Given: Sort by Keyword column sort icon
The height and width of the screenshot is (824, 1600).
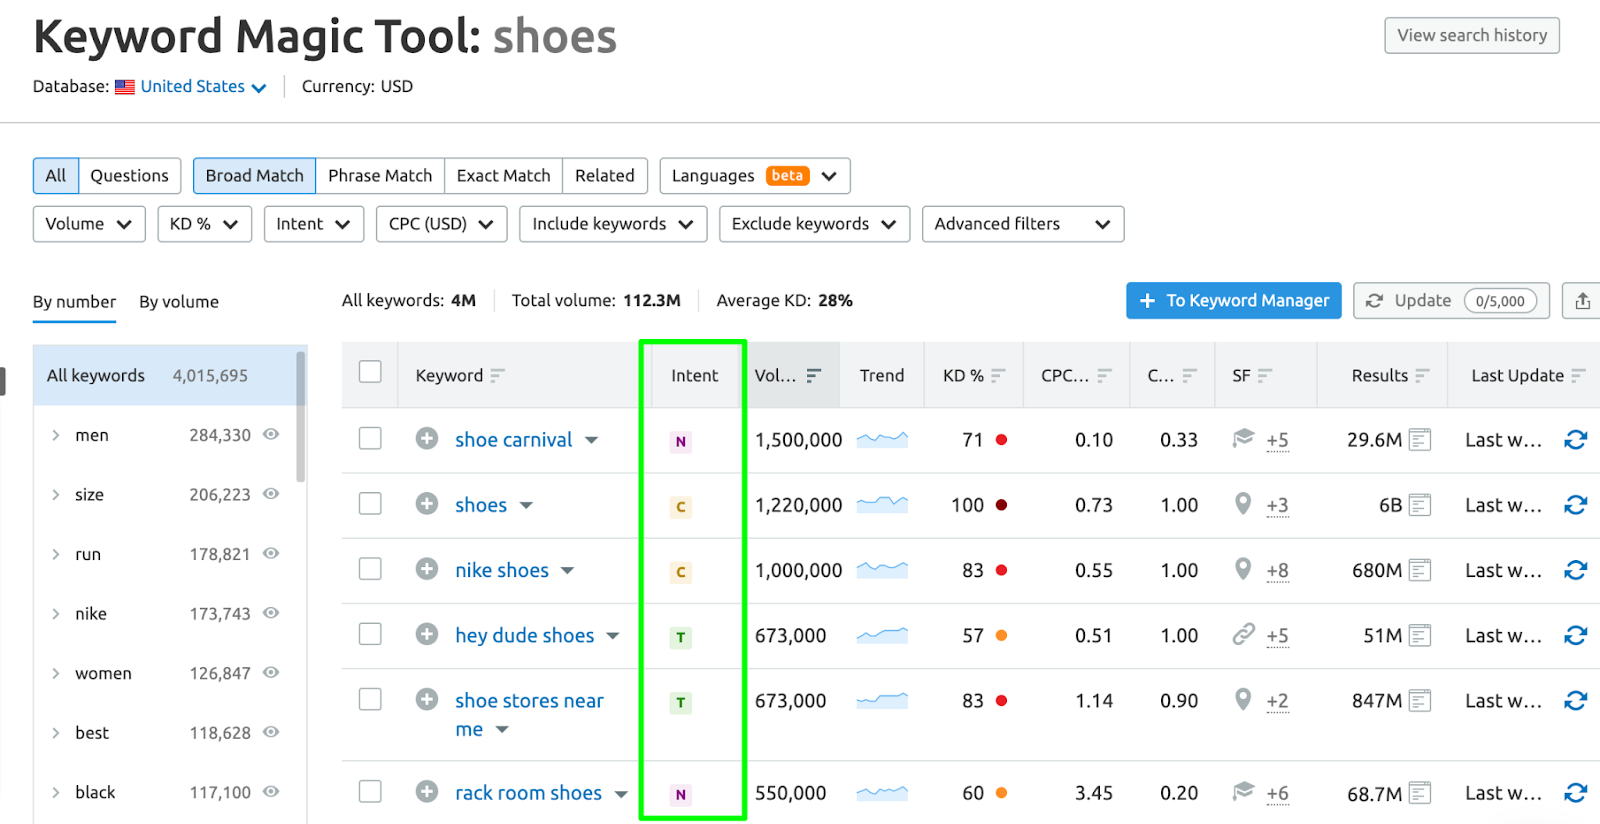Looking at the screenshot, I should pyautogui.click(x=497, y=376).
